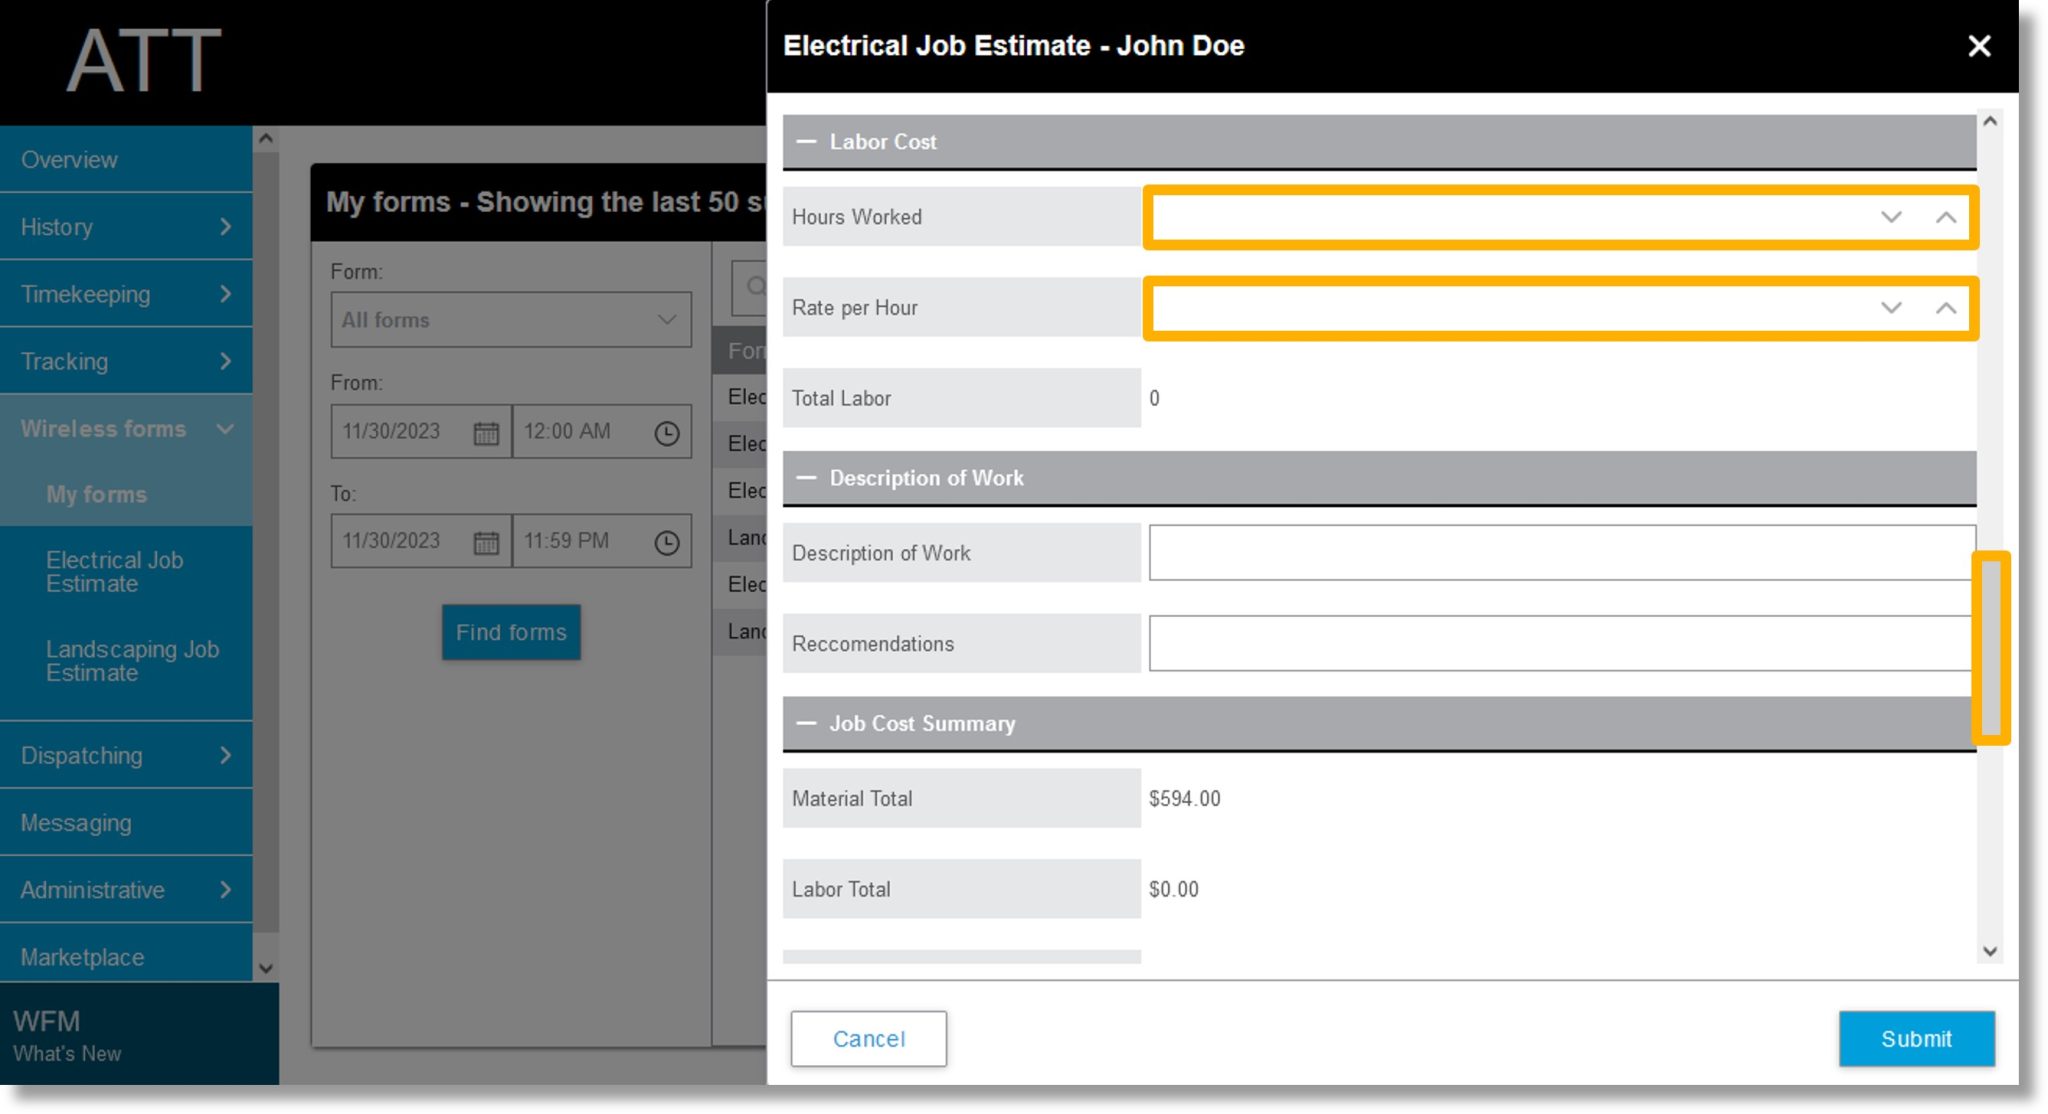Increase Rate per Hour with up arrow

[x=1945, y=308]
